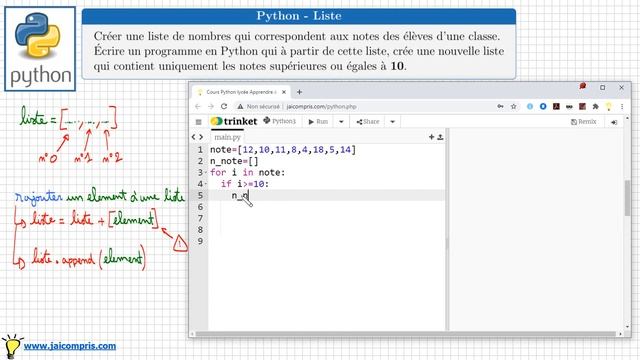Open a new browser tab
This screenshot has width=640, height=360.
coord(299,92)
